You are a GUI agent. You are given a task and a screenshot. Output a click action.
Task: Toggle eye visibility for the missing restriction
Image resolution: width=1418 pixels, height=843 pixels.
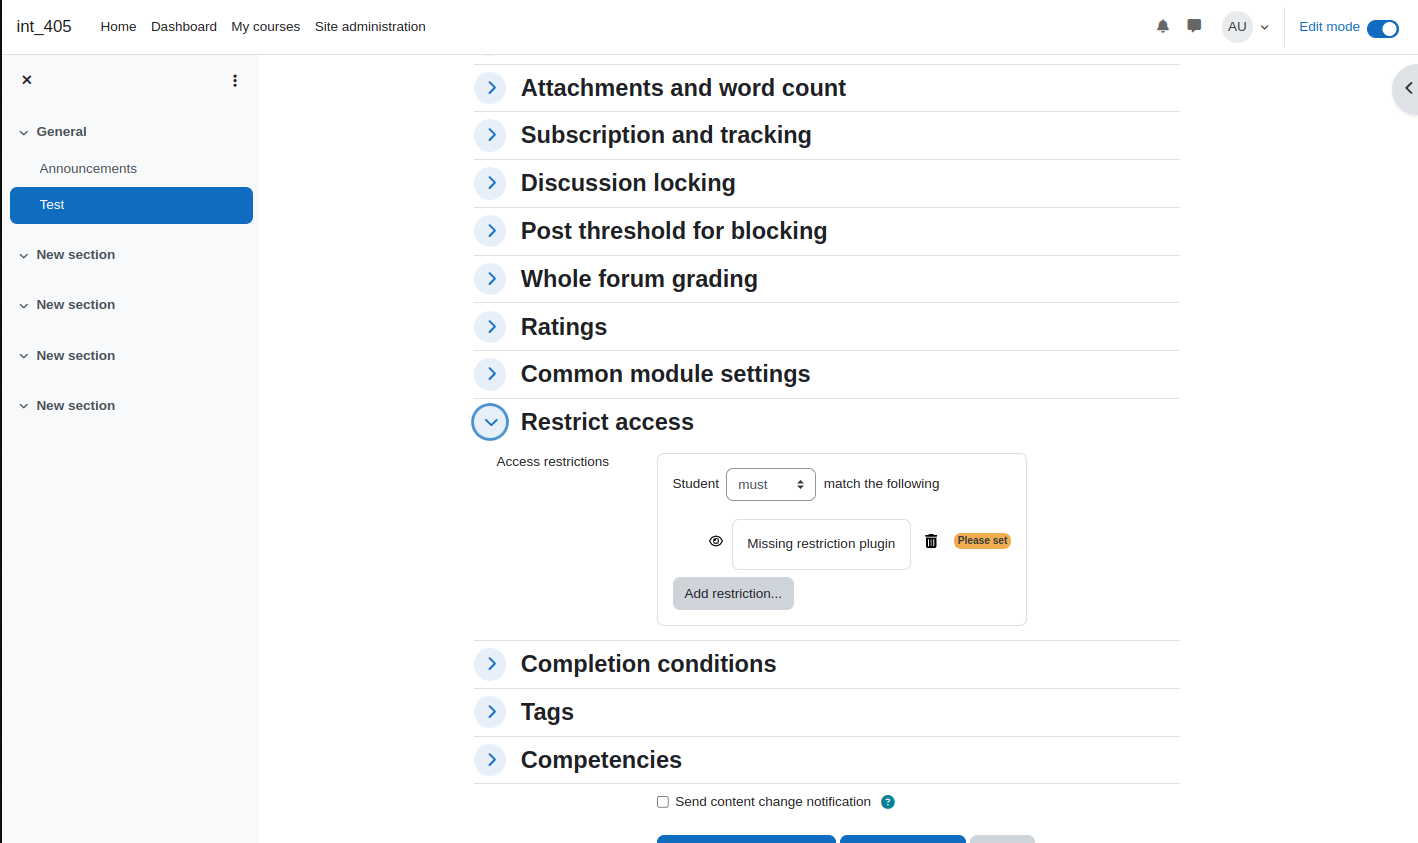716,541
